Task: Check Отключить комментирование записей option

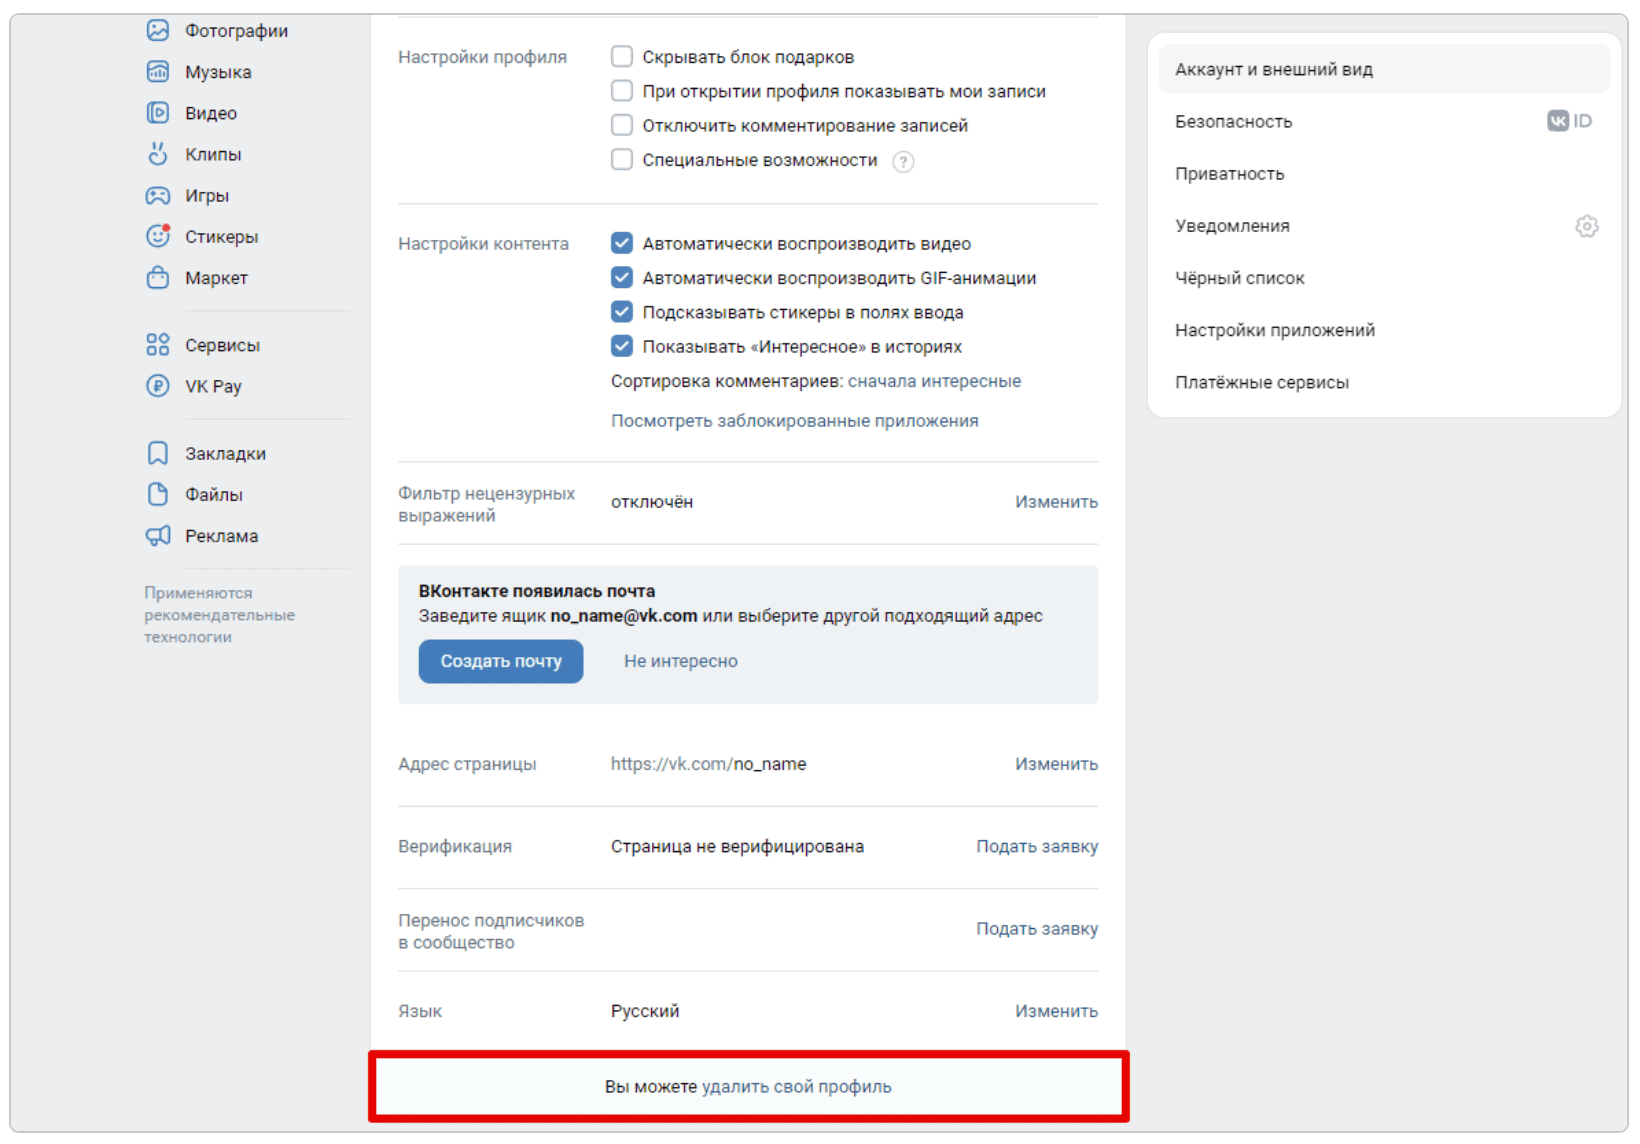Action: point(622,125)
